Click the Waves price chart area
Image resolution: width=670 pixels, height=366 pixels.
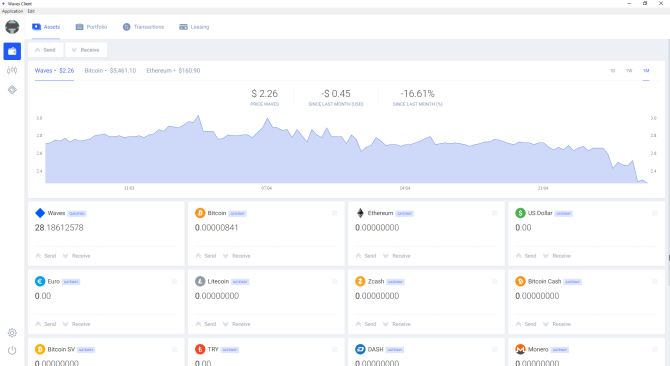tap(346, 149)
